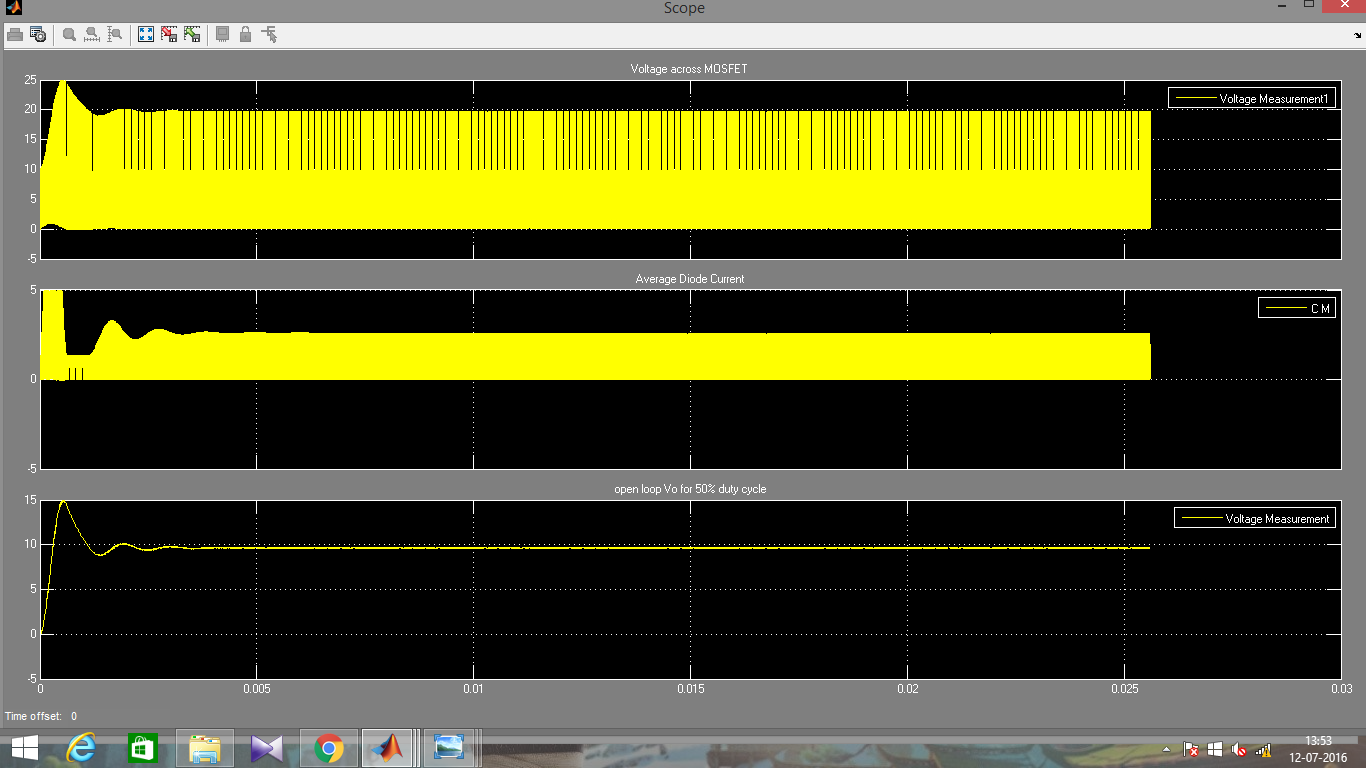Activate the Zoom tool
1366x768 pixels.
coord(68,34)
